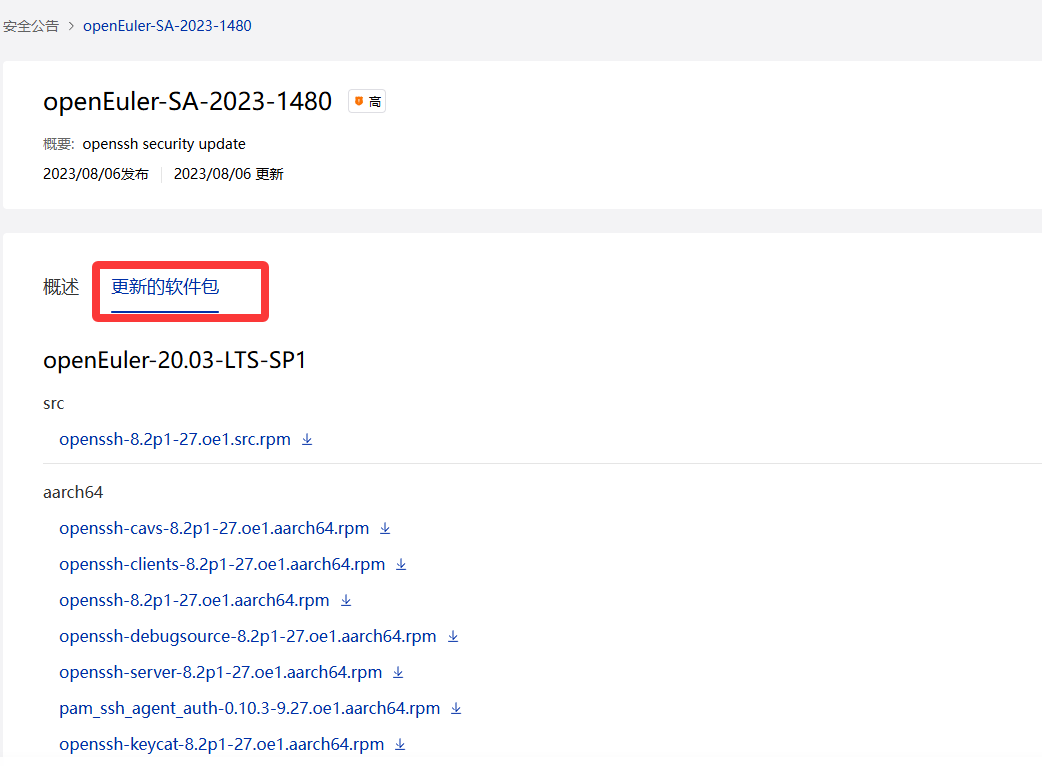The image size is (1042, 766).
Task: Open openssh-debugsource-8.2p1-27.oe1.aarch64.rpm link
Action: (x=248, y=636)
